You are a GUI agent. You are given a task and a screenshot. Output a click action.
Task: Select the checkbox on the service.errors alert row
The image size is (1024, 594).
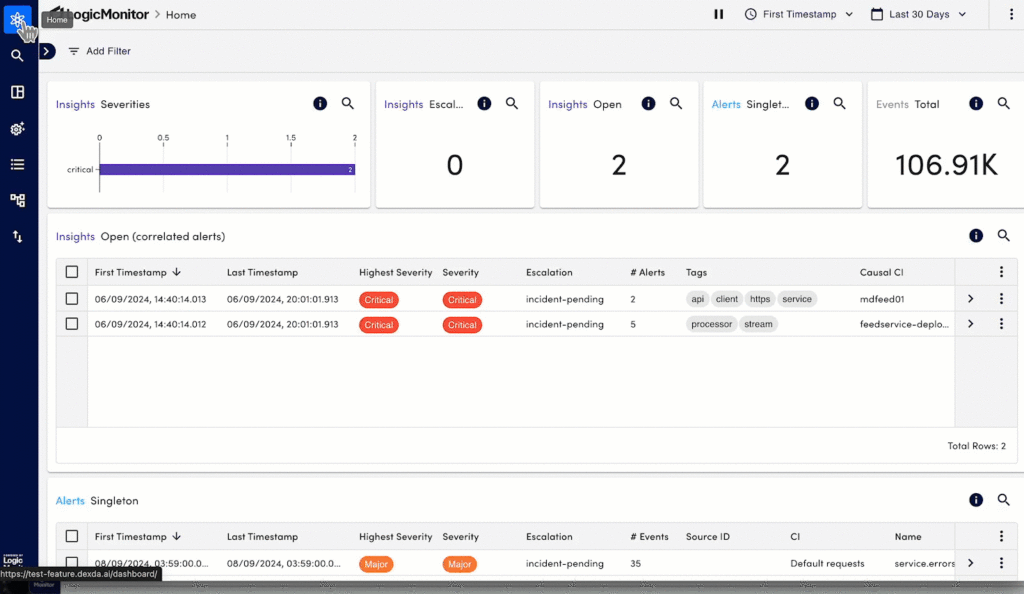[71, 563]
